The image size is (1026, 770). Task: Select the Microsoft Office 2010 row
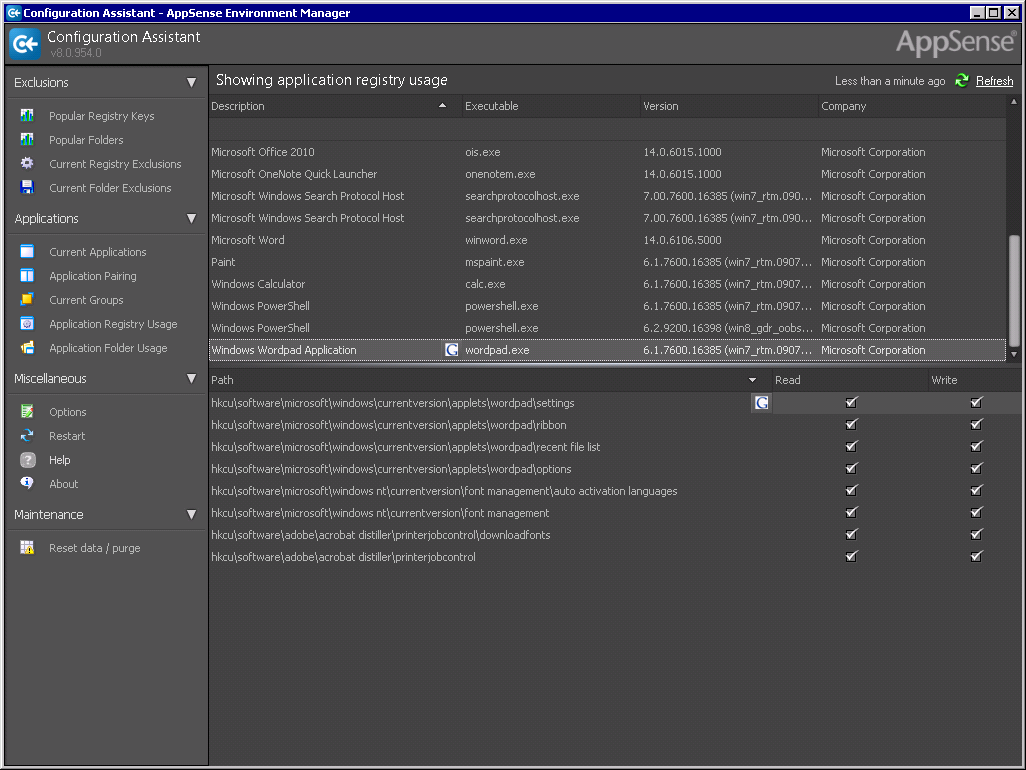[x=607, y=152]
